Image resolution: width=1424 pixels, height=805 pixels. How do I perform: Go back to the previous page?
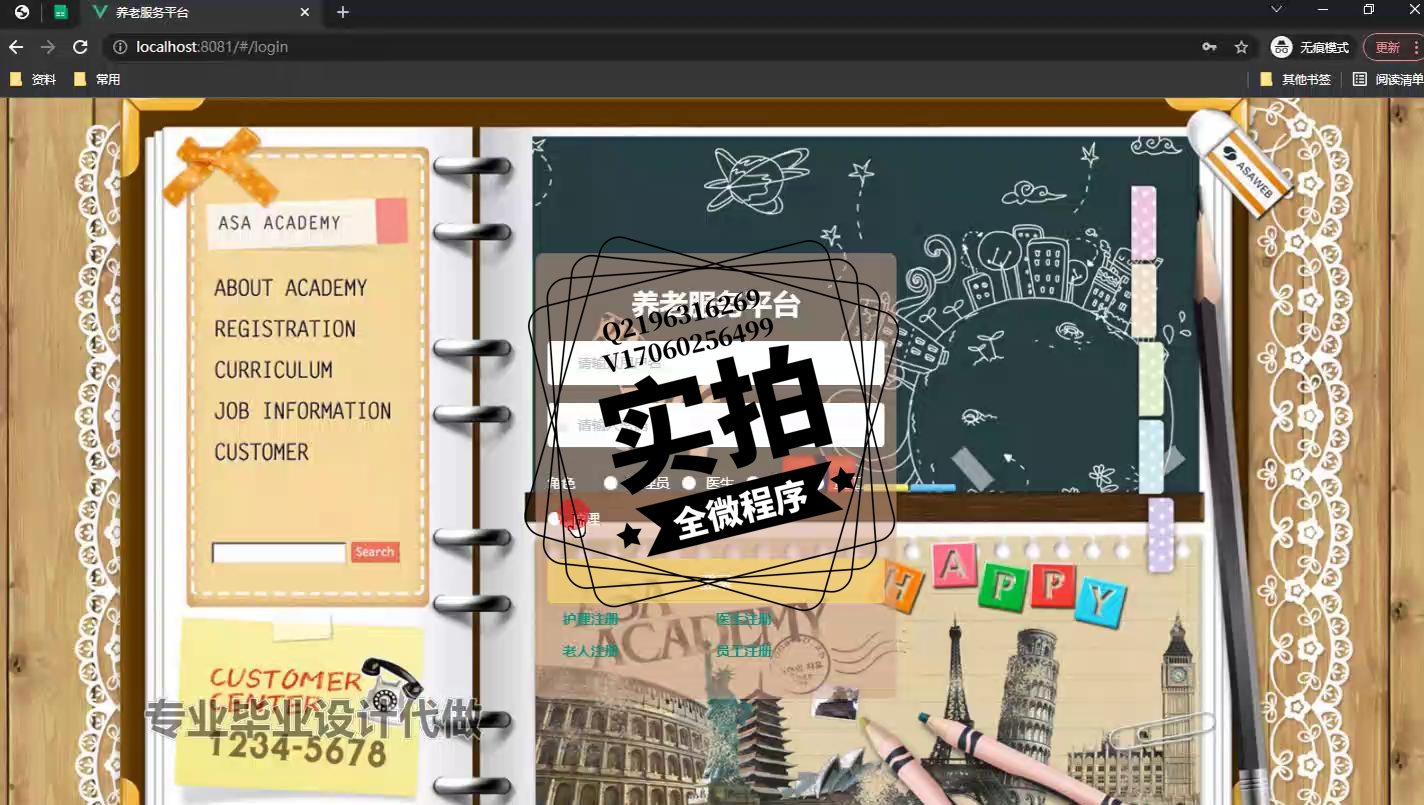[16, 47]
